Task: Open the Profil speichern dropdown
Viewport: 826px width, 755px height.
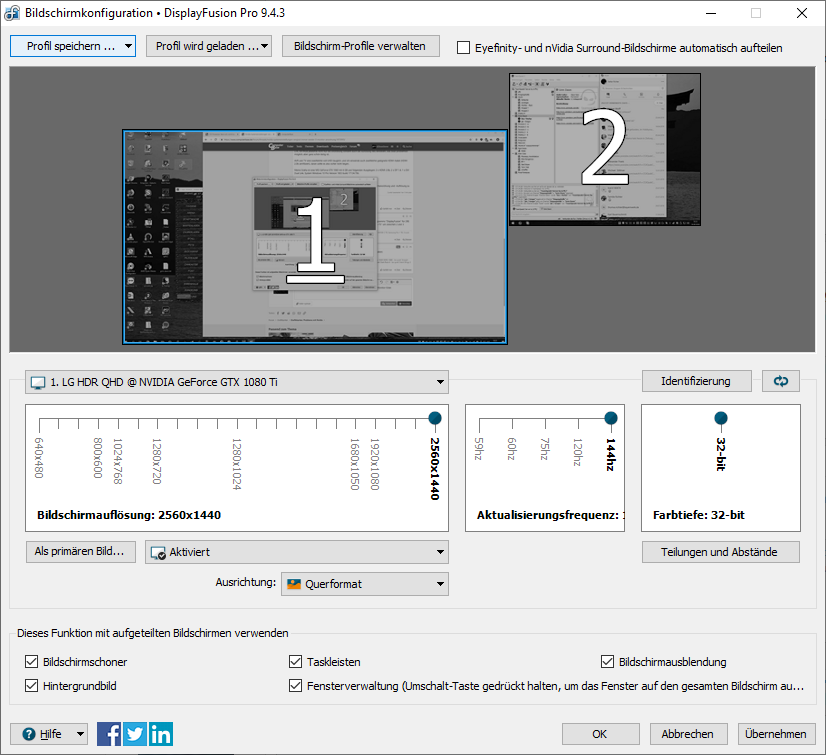Action: (73, 46)
